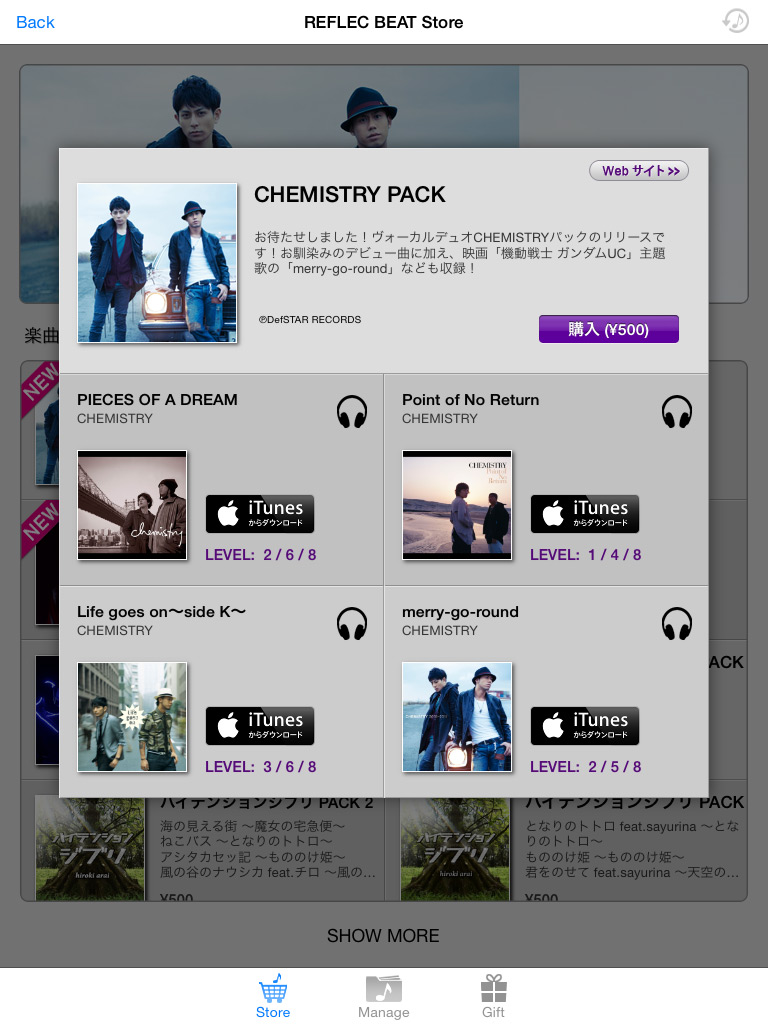
Task: Tap the PIECES OF A DREAM album cover
Action: coord(132,505)
